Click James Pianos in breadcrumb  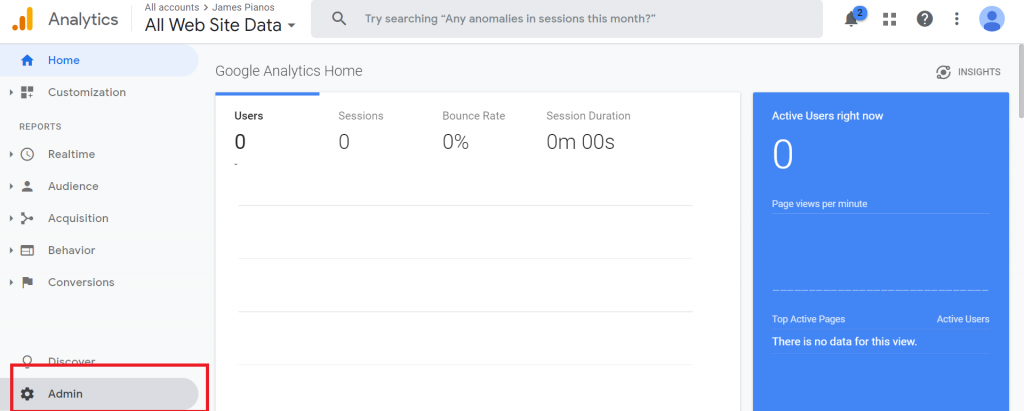[244, 7]
